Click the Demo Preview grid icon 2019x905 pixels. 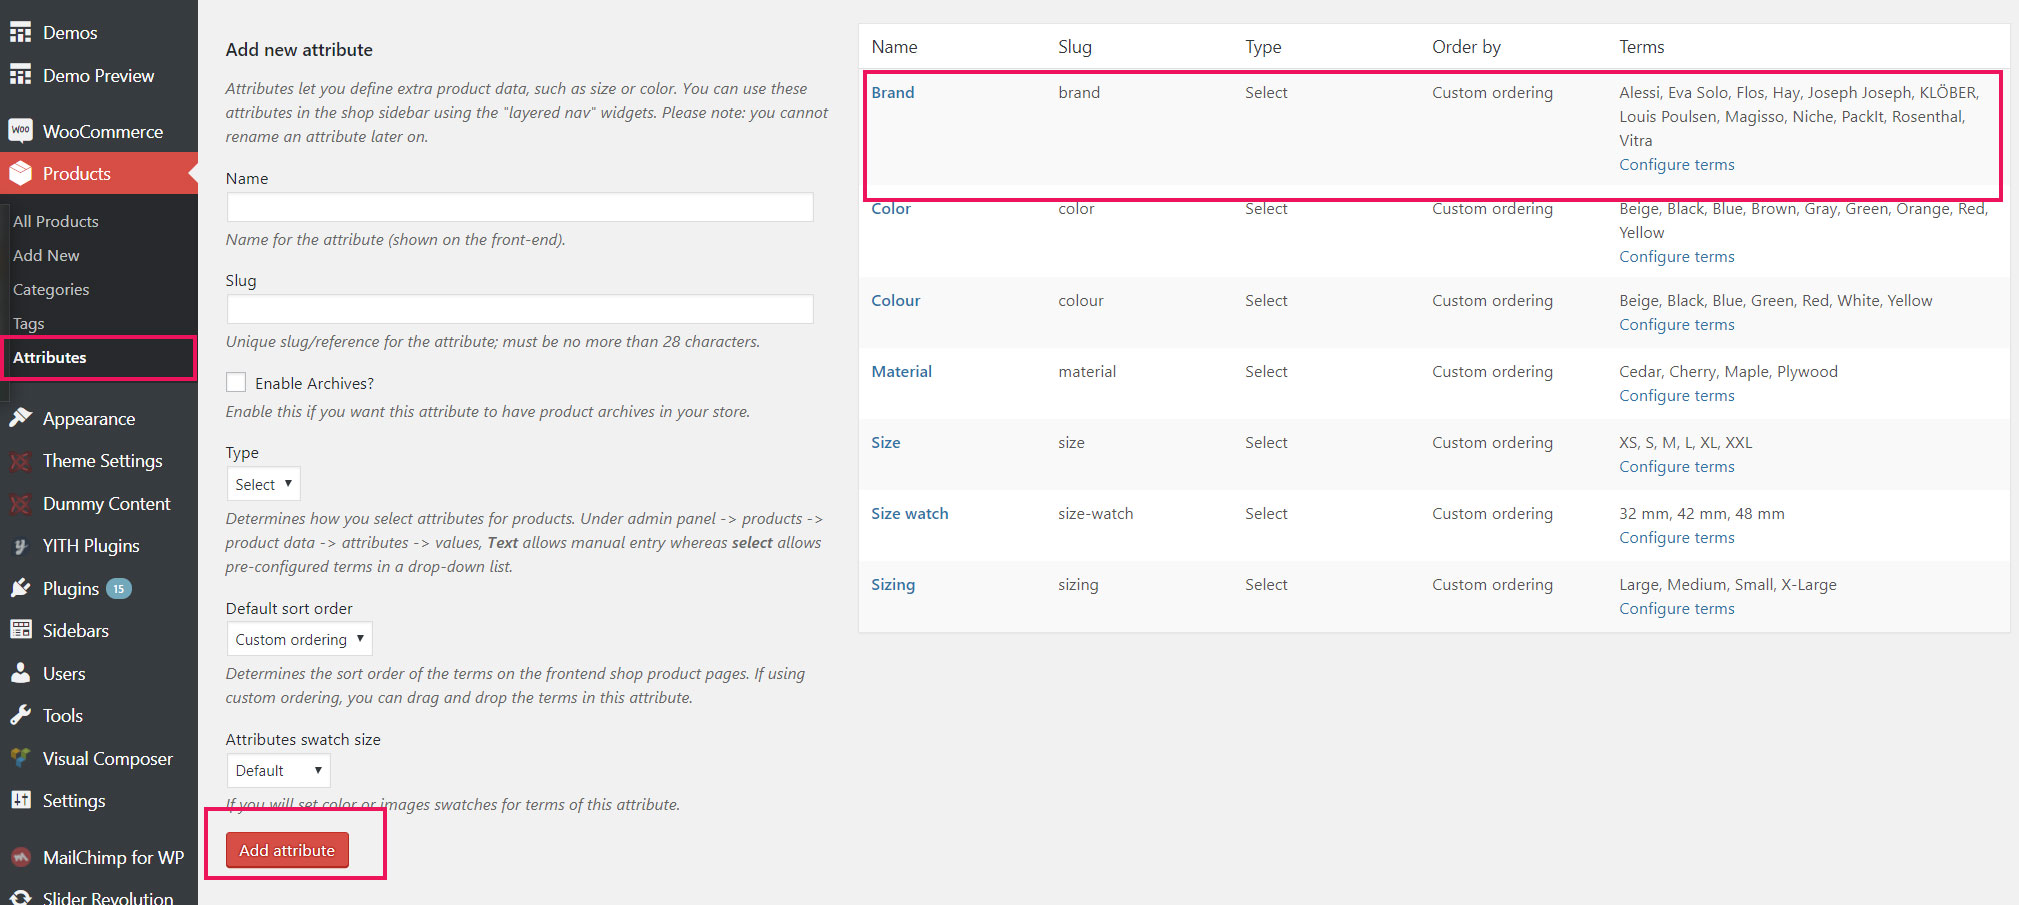21,75
